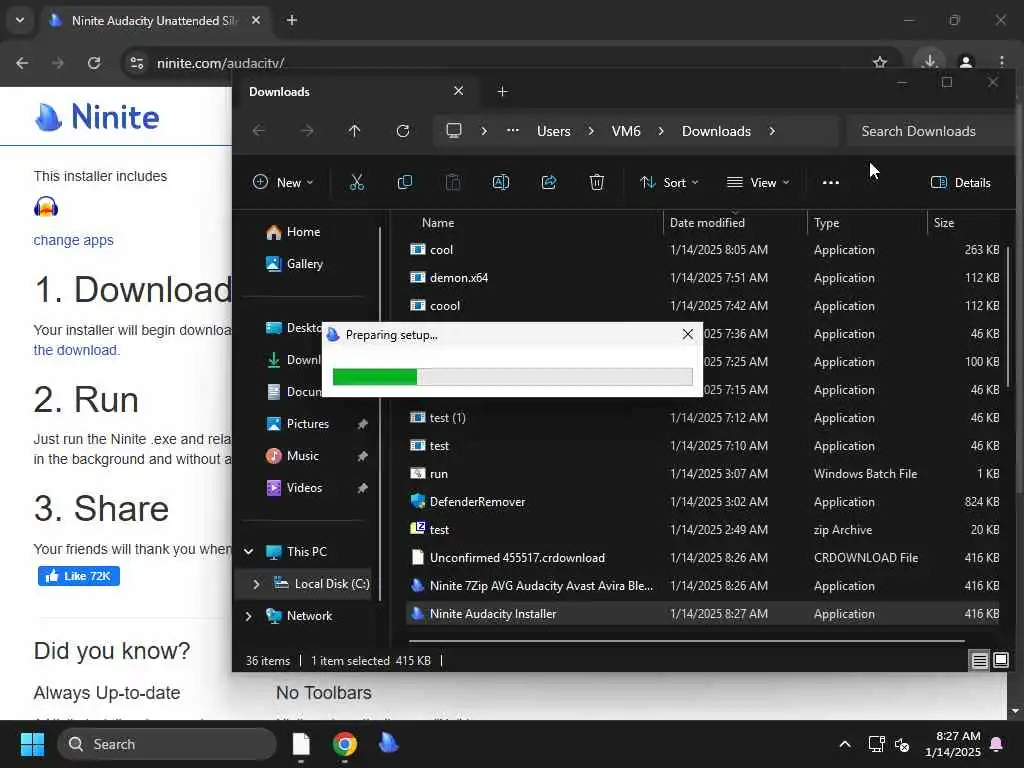Reload the Chrome page

tap(94, 63)
